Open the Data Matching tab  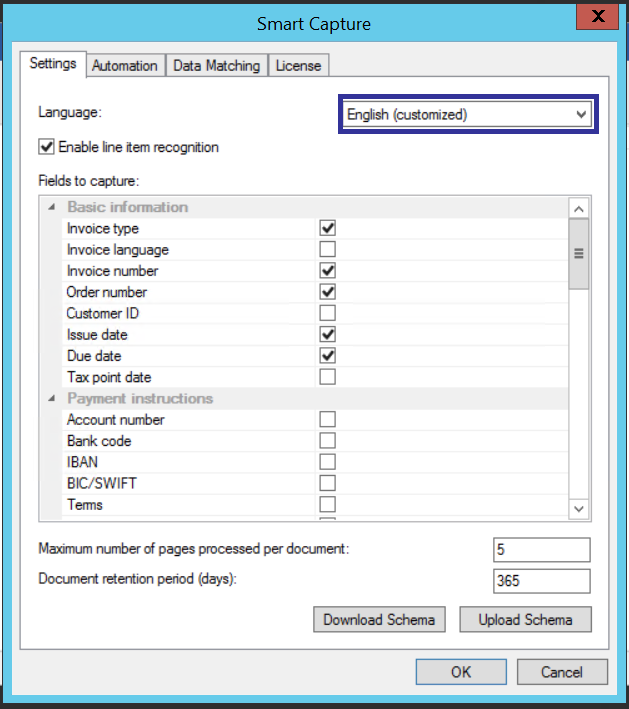[x=216, y=66]
